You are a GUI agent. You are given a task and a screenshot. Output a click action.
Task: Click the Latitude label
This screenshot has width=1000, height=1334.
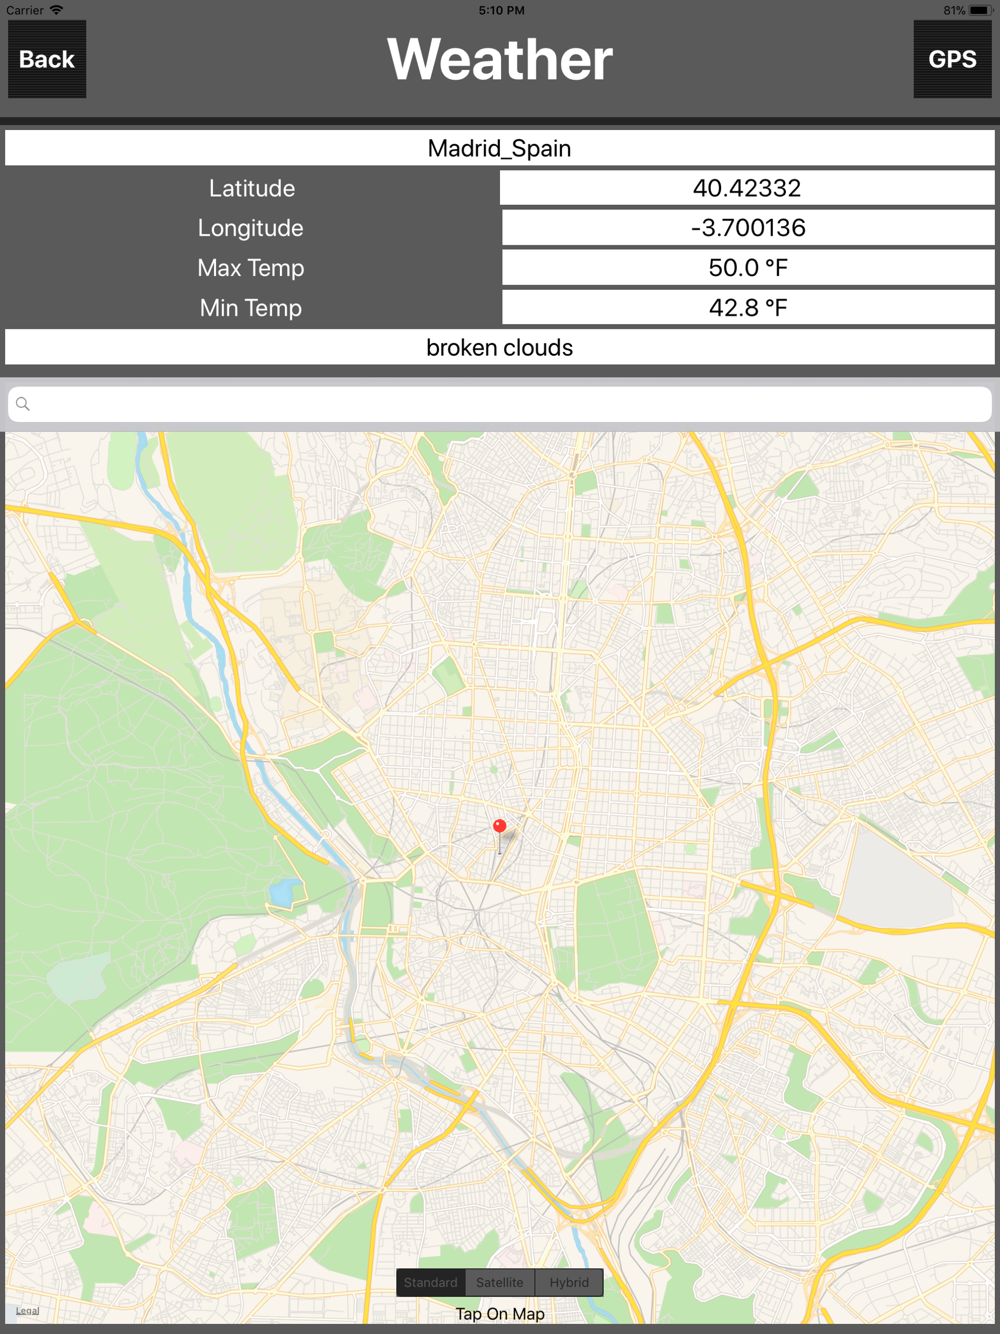click(x=252, y=188)
